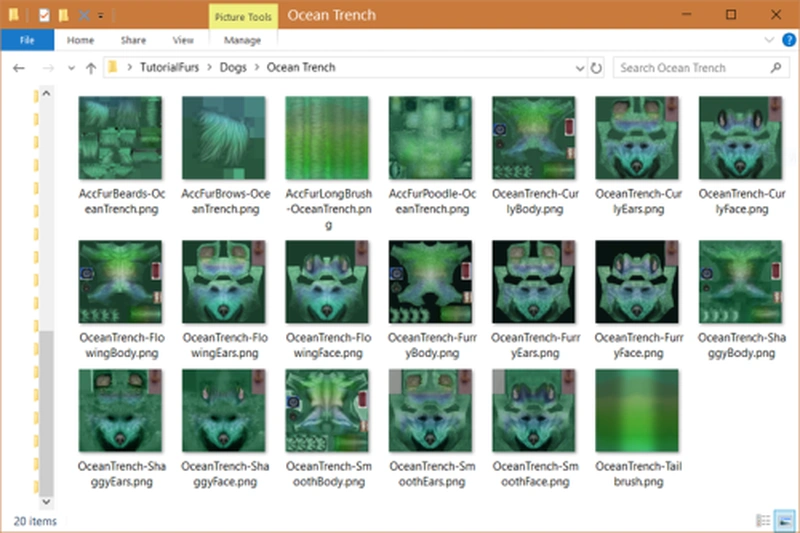Select the OceanTrench-FlowingFace.png thumbnail
The image size is (800, 533).
(327, 282)
